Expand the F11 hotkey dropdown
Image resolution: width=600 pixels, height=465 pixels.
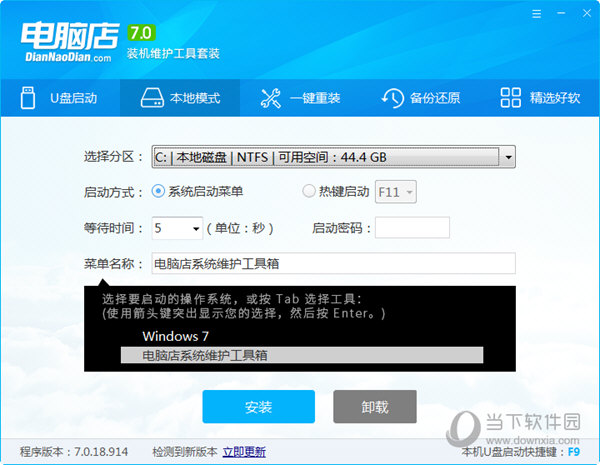point(396,192)
